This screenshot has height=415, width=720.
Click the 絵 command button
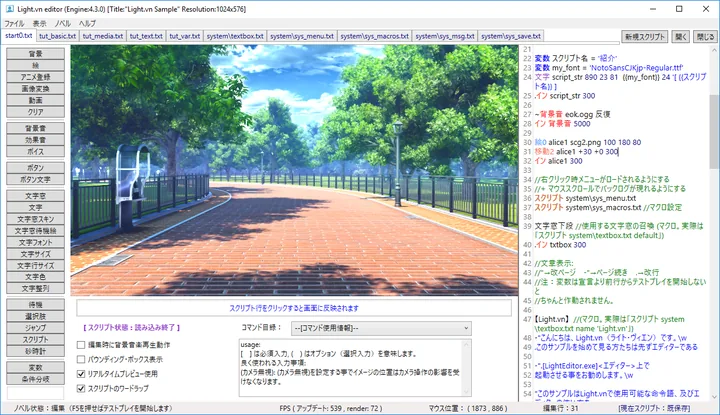[35, 65]
